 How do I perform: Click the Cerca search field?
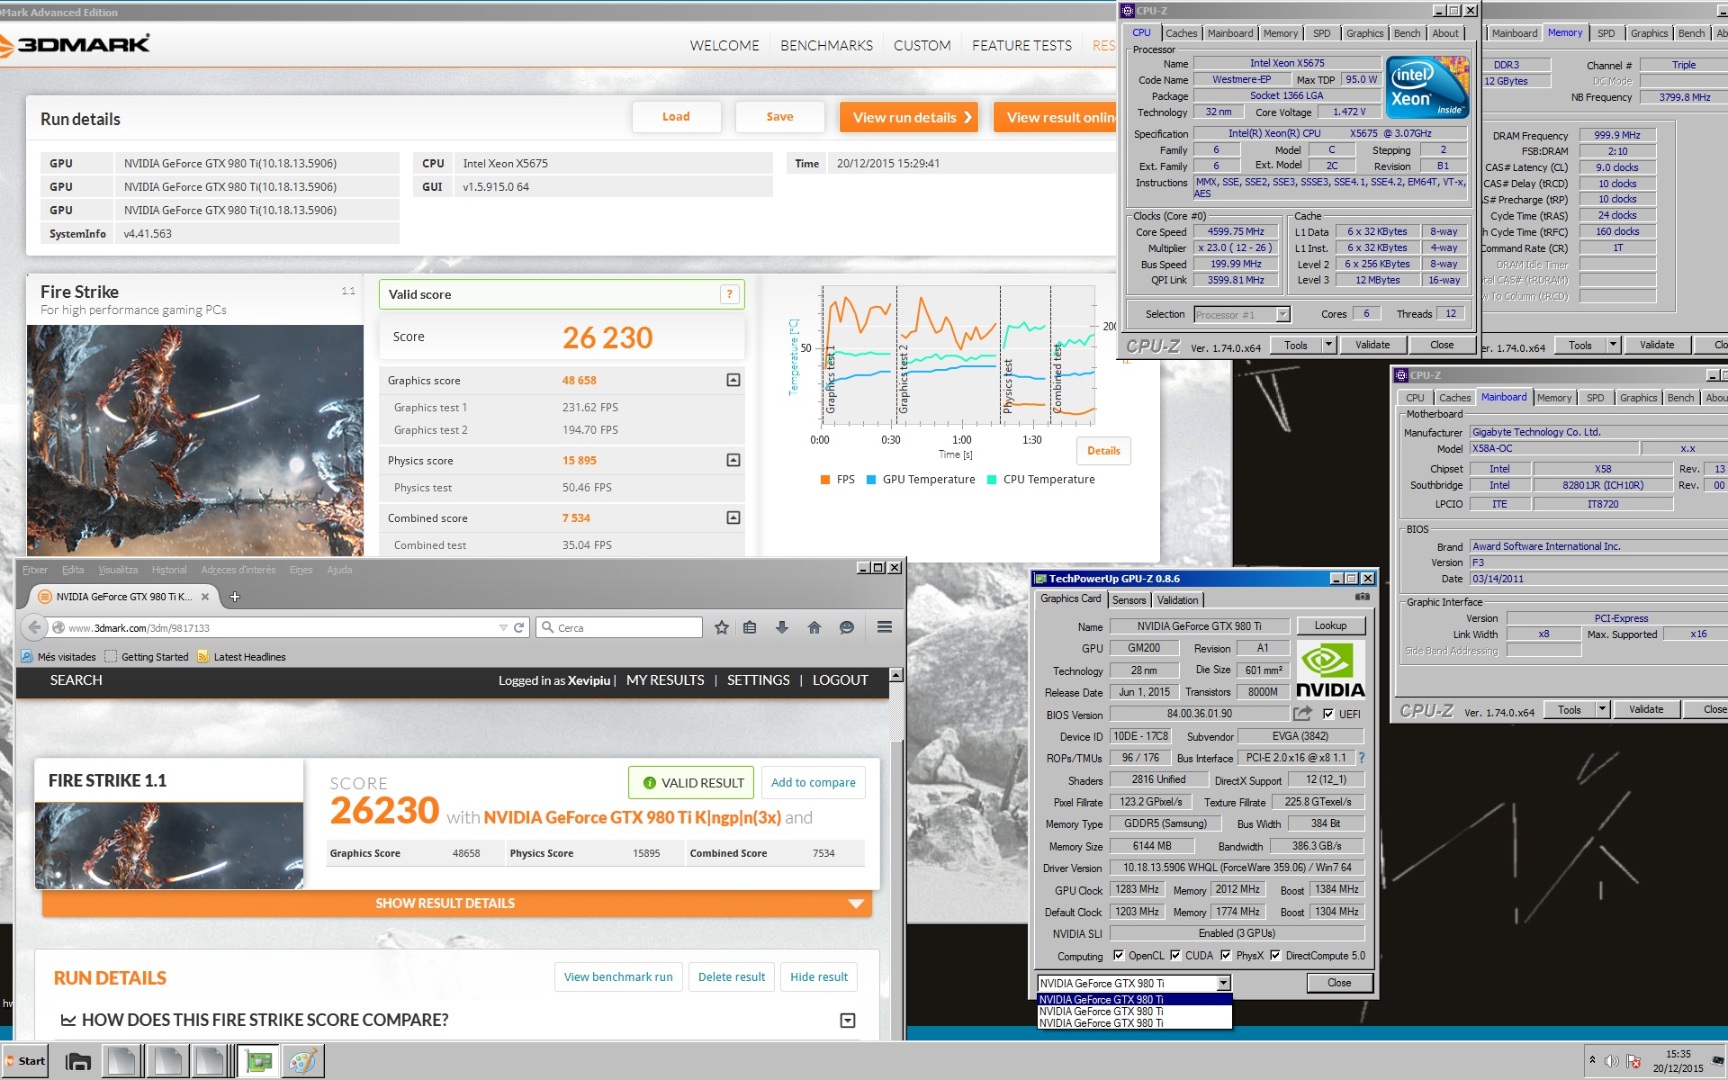tap(619, 627)
